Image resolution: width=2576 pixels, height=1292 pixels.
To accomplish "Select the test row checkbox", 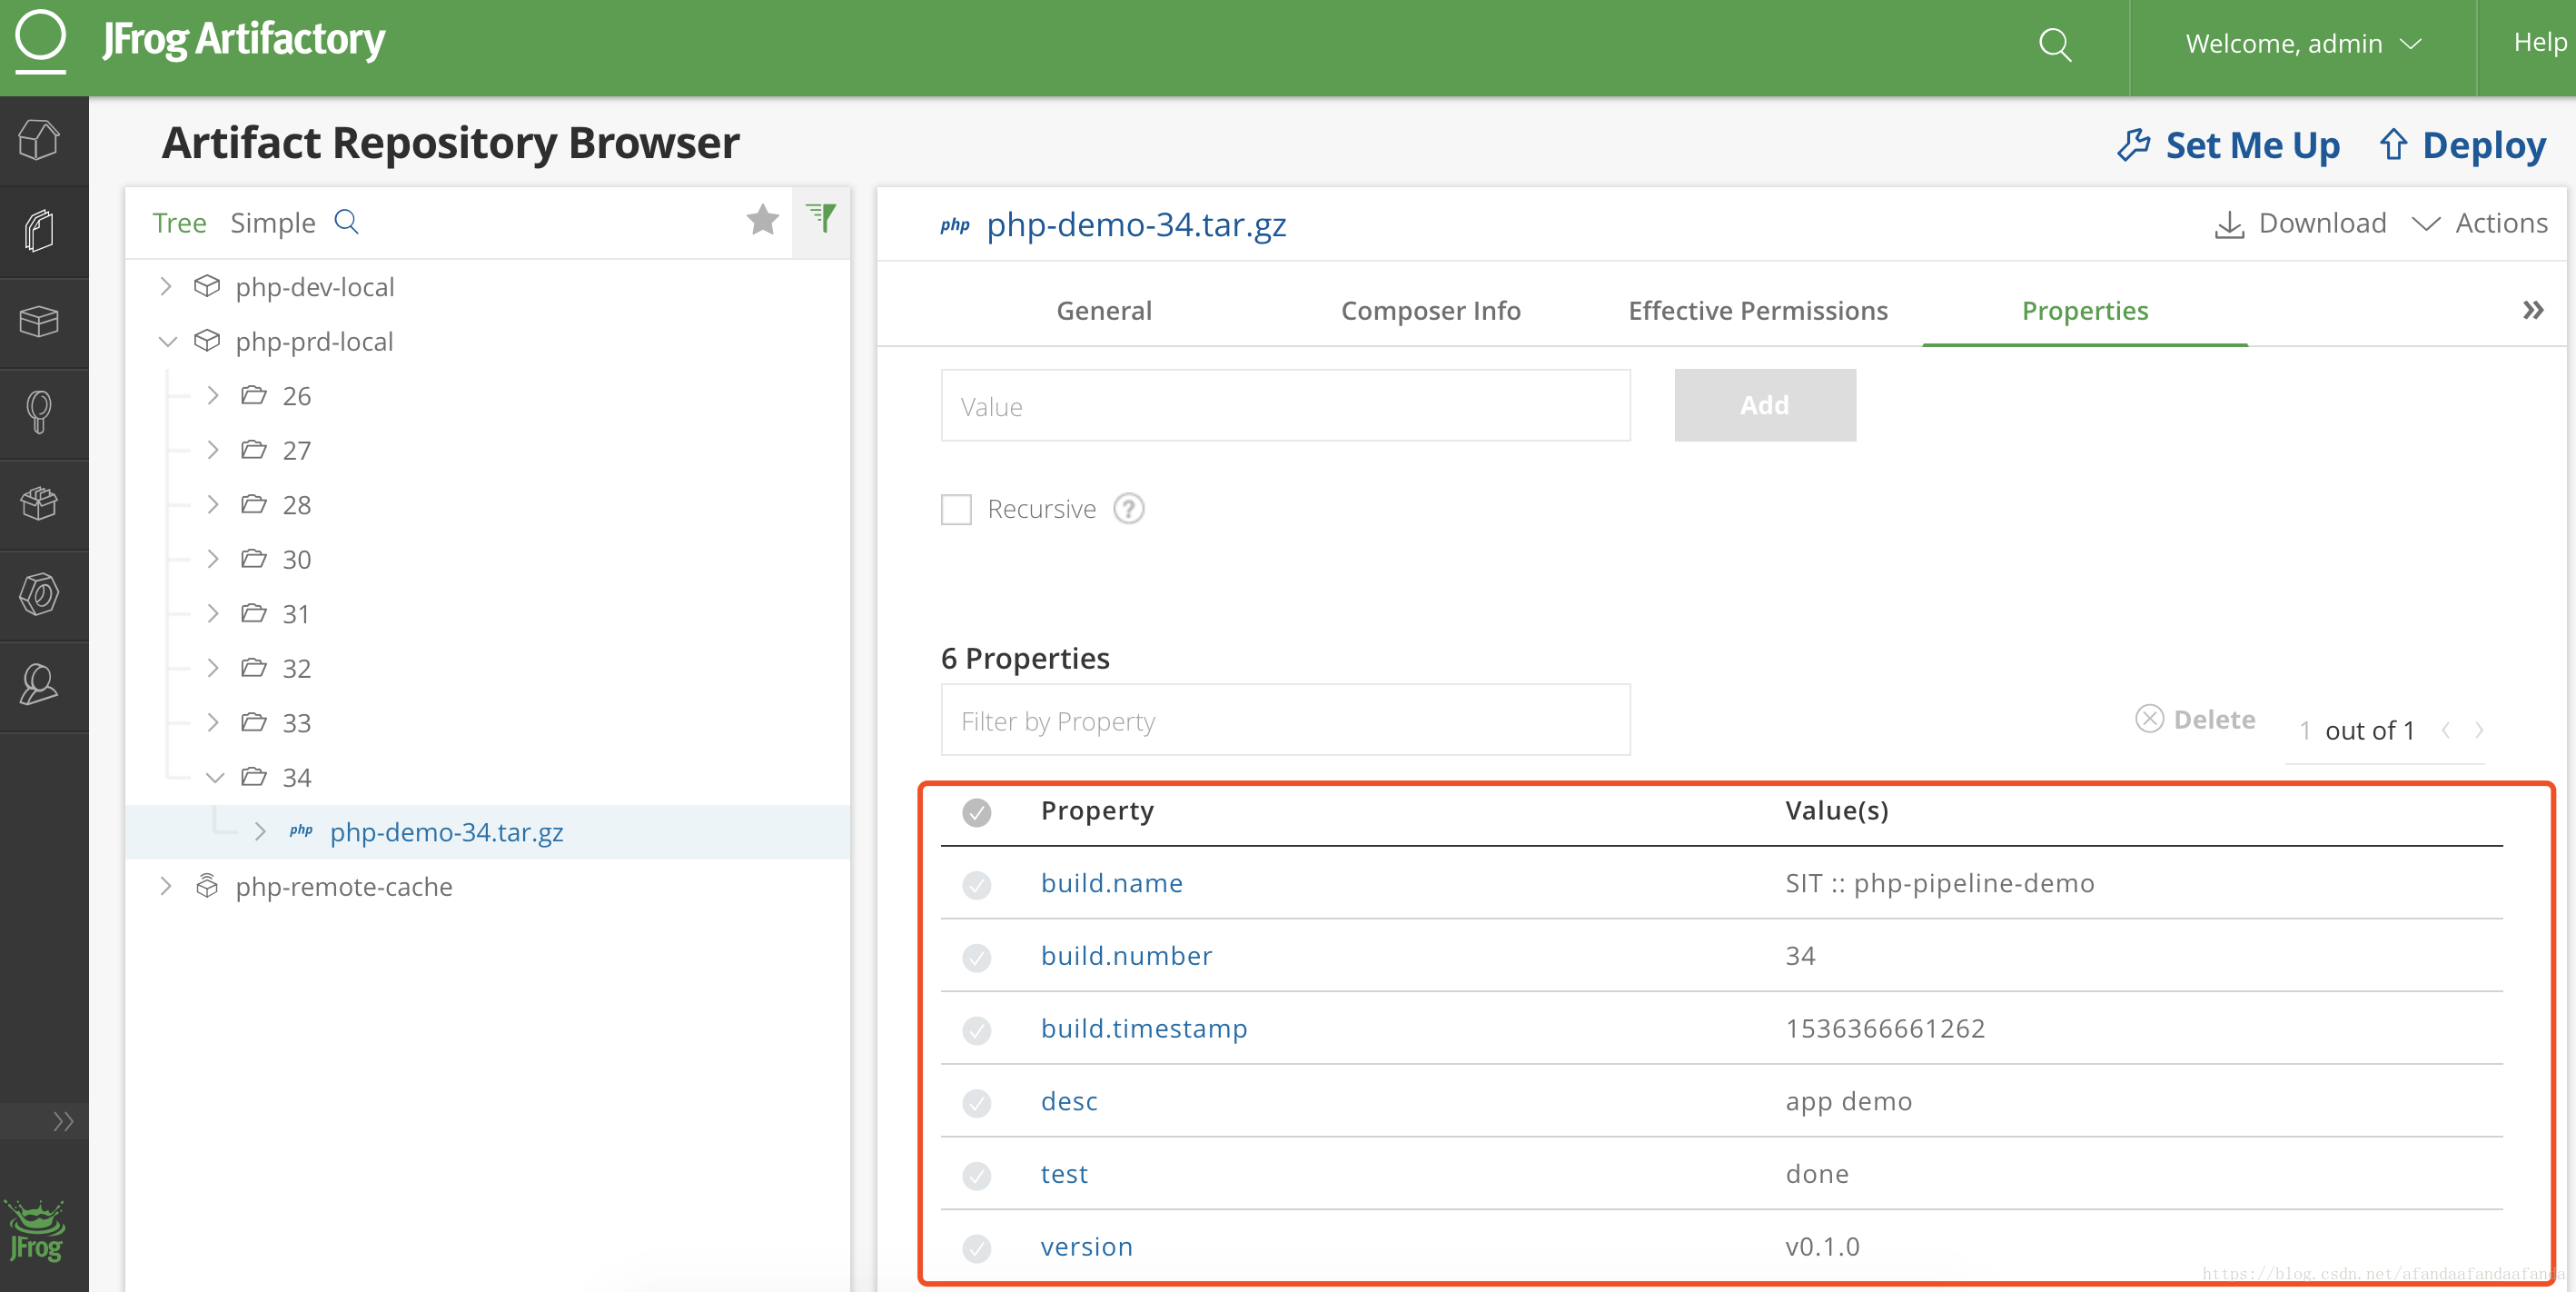I will click(977, 1175).
